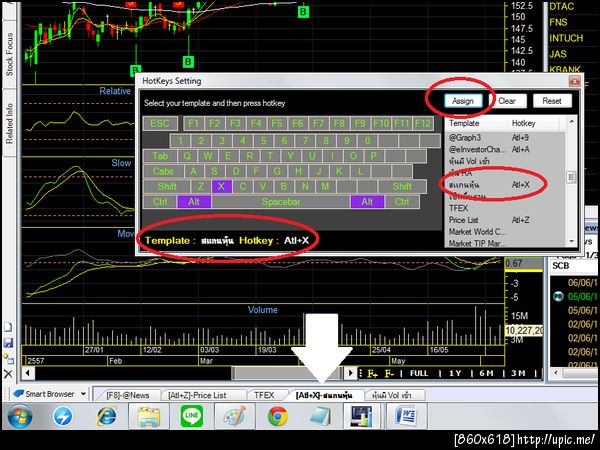Open the Smart Browser dropdown arrow

(x=83, y=394)
